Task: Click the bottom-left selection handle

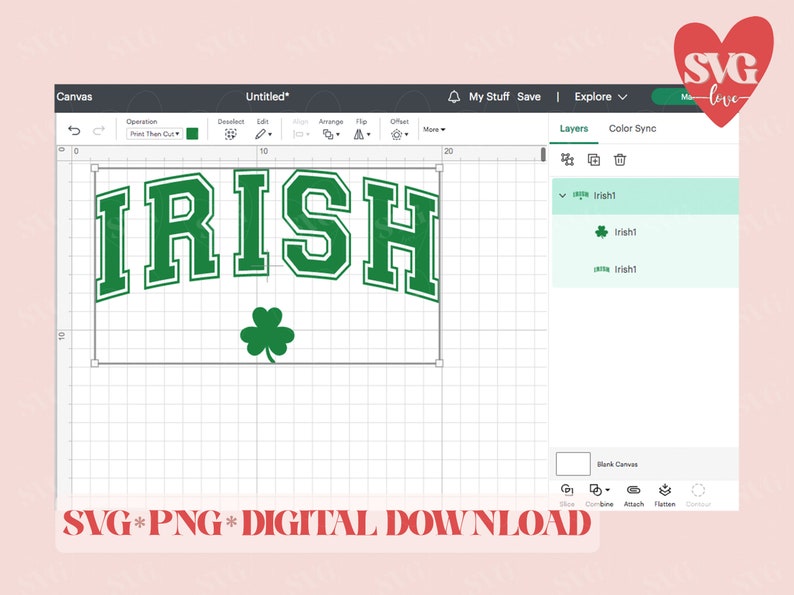Action: pyautogui.click(x=94, y=363)
